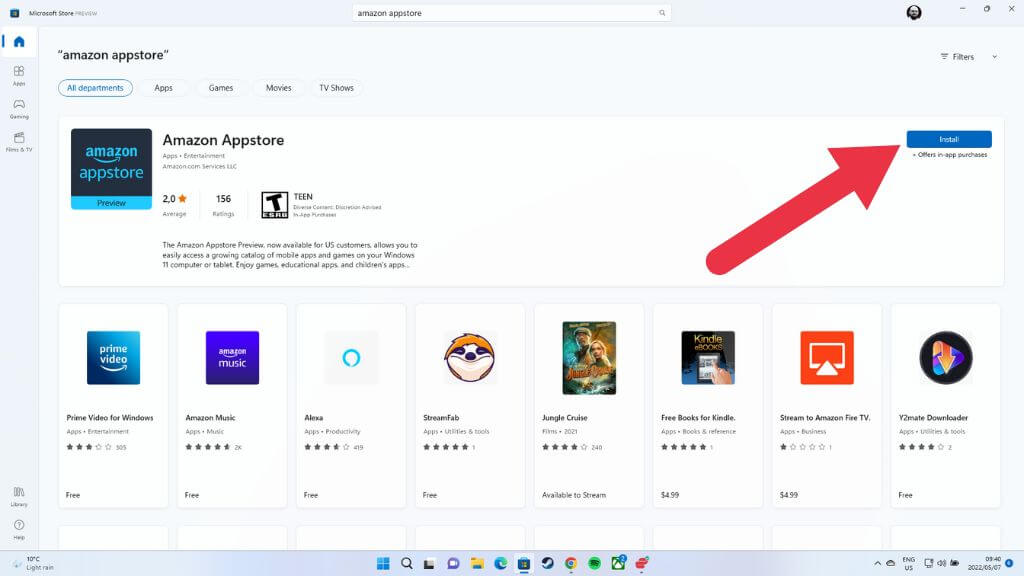The image size is (1024, 576).
Task: Open Steam from taskbar
Action: click(x=547, y=563)
